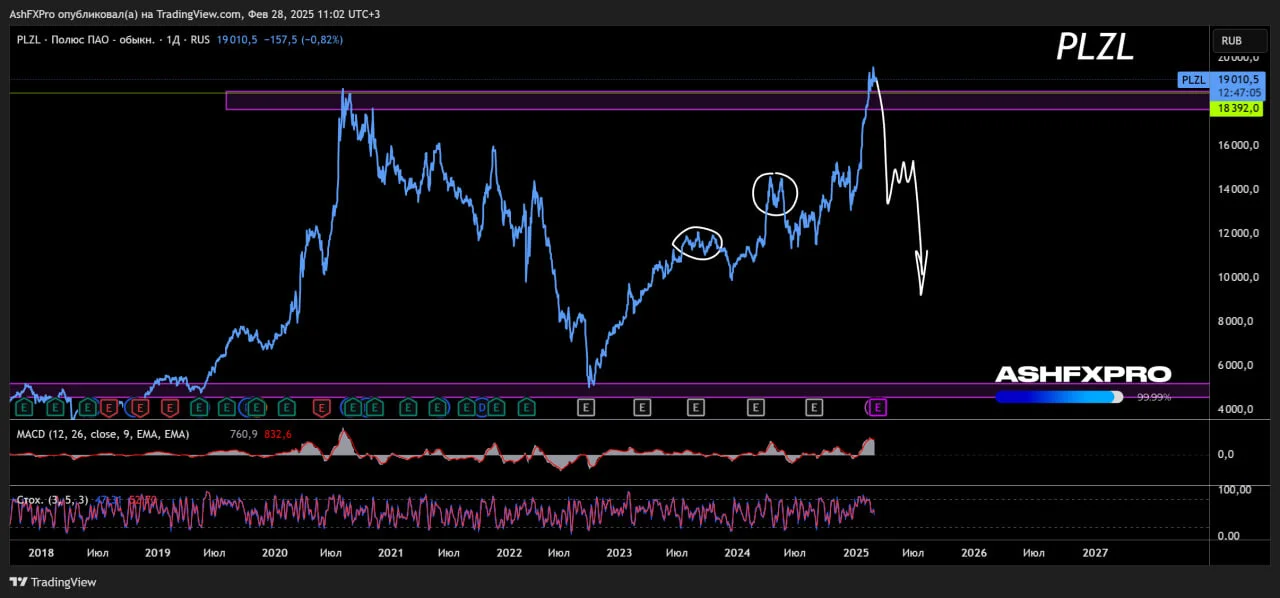The height and width of the screenshot is (598, 1280).
Task: Click the 2020 label on time axis
Action: [x=275, y=552]
